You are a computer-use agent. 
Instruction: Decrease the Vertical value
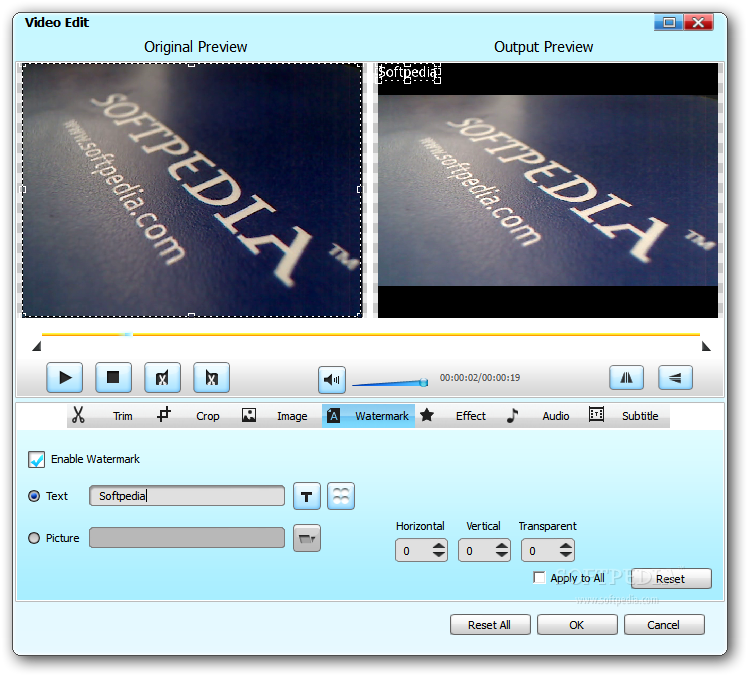502,555
